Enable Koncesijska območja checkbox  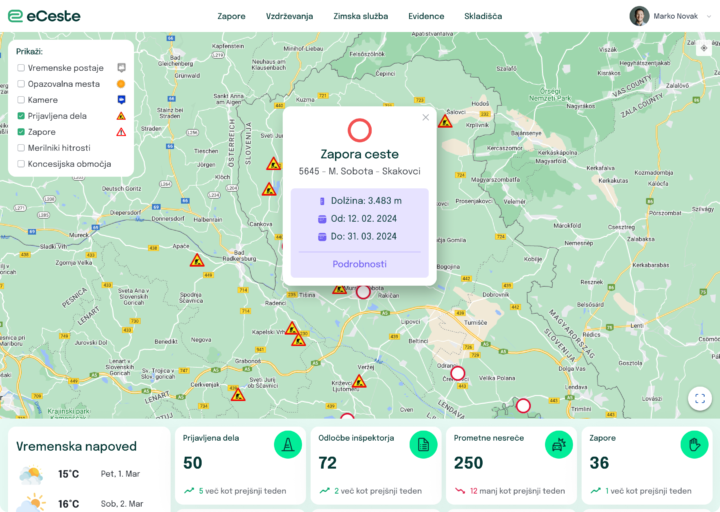click(21, 164)
